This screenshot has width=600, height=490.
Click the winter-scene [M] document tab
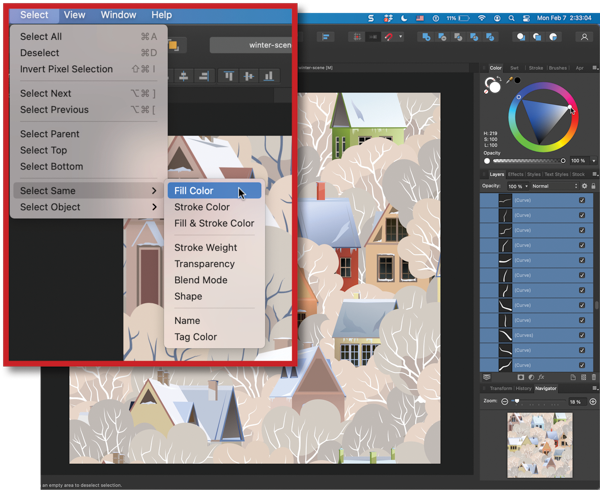click(x=315, y=68)
